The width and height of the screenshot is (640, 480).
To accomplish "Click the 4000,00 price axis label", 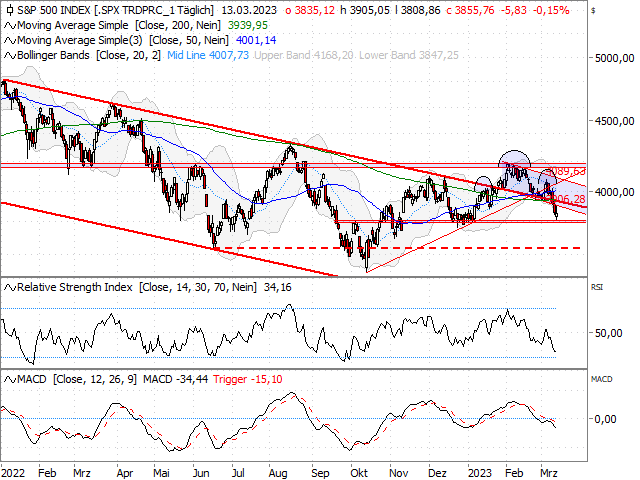I will 614,192.
